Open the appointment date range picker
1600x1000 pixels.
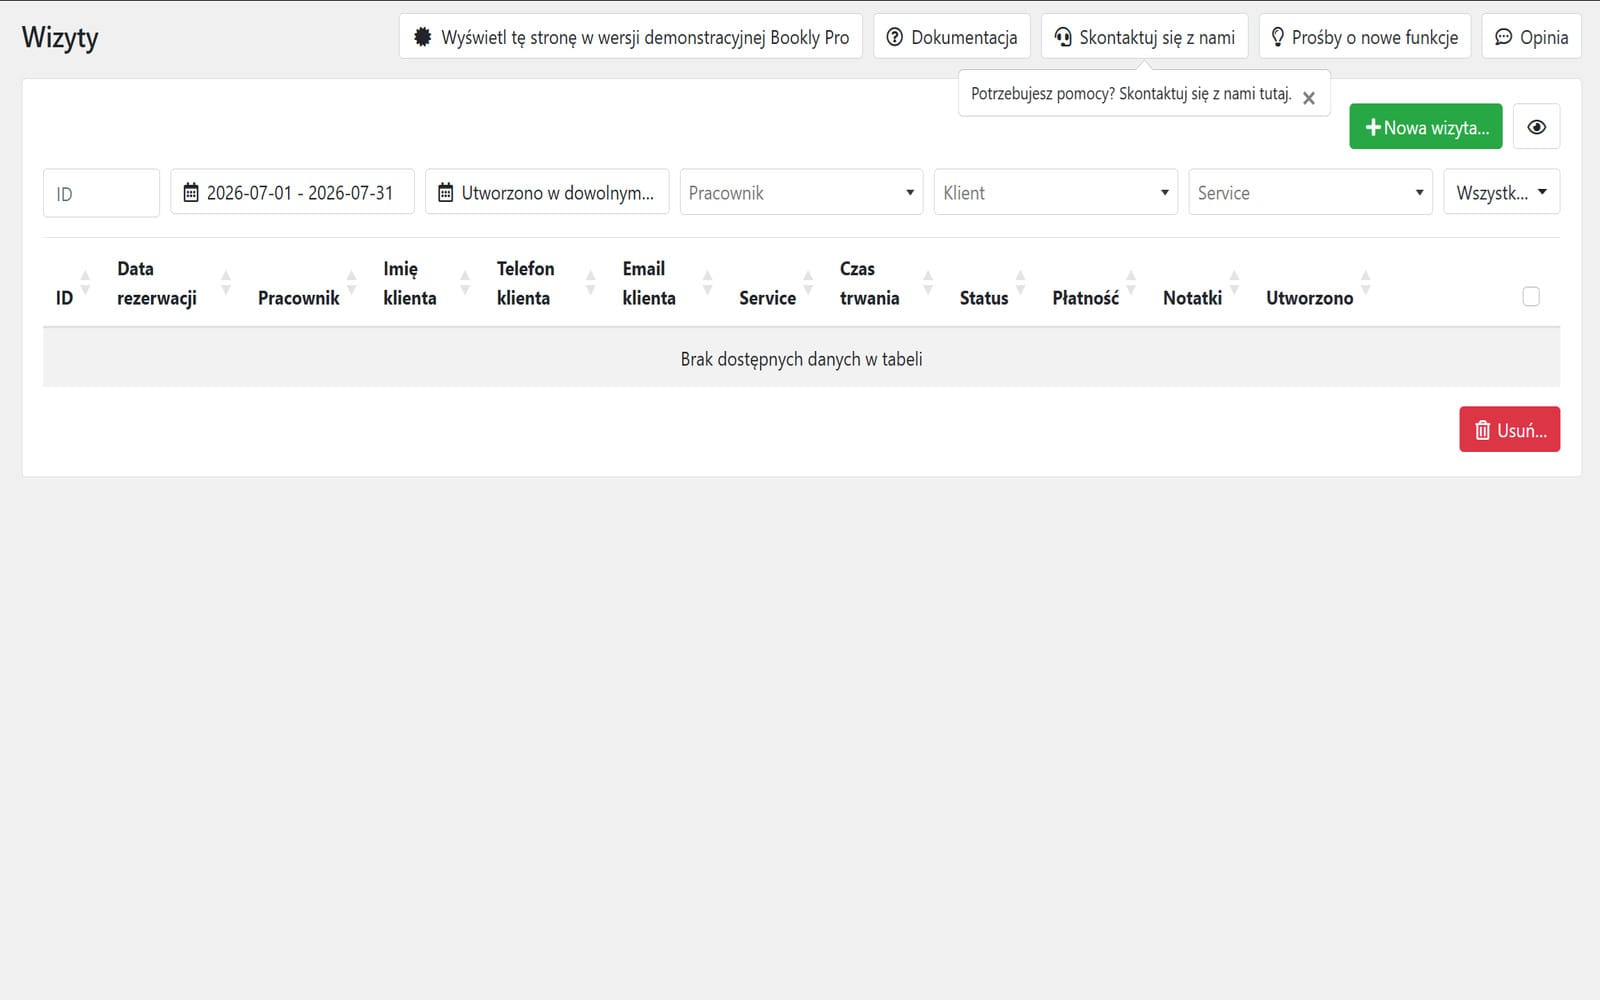click(x=292, y=192)
